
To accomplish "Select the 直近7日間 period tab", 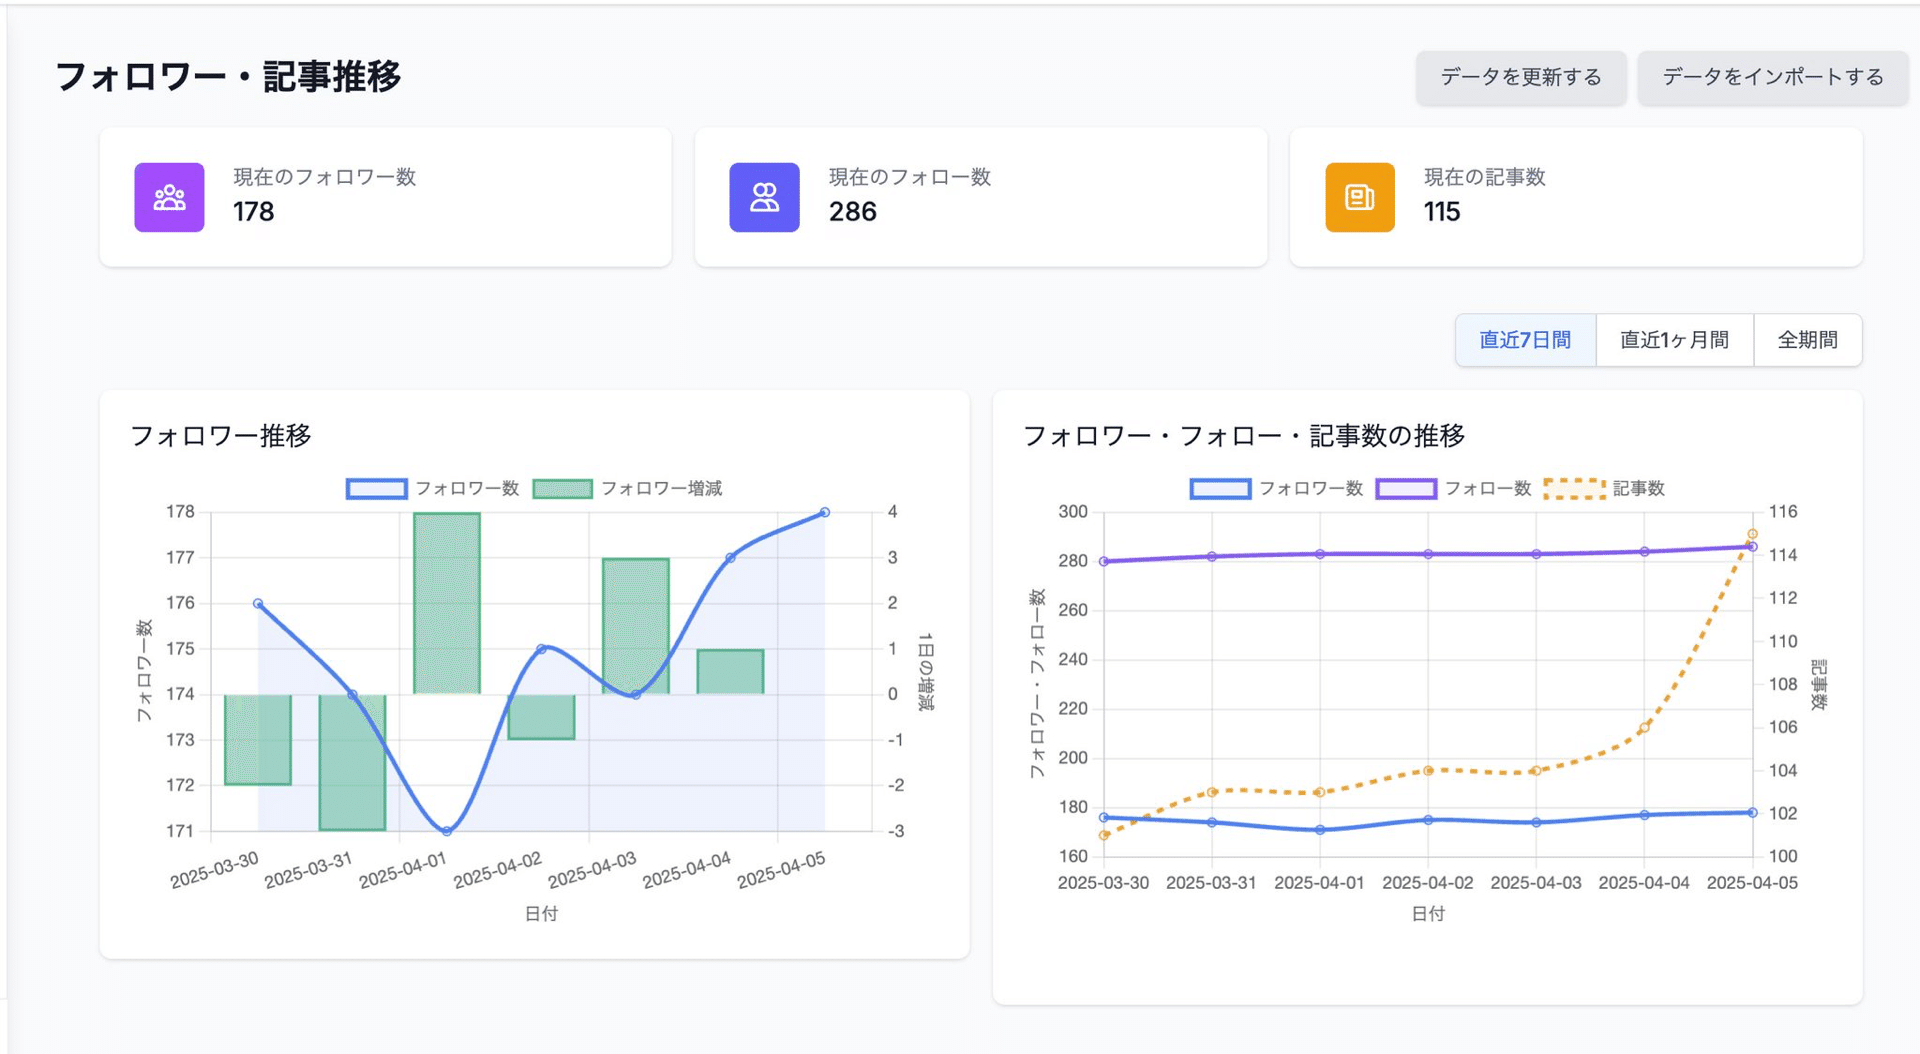I will 1525,340.
